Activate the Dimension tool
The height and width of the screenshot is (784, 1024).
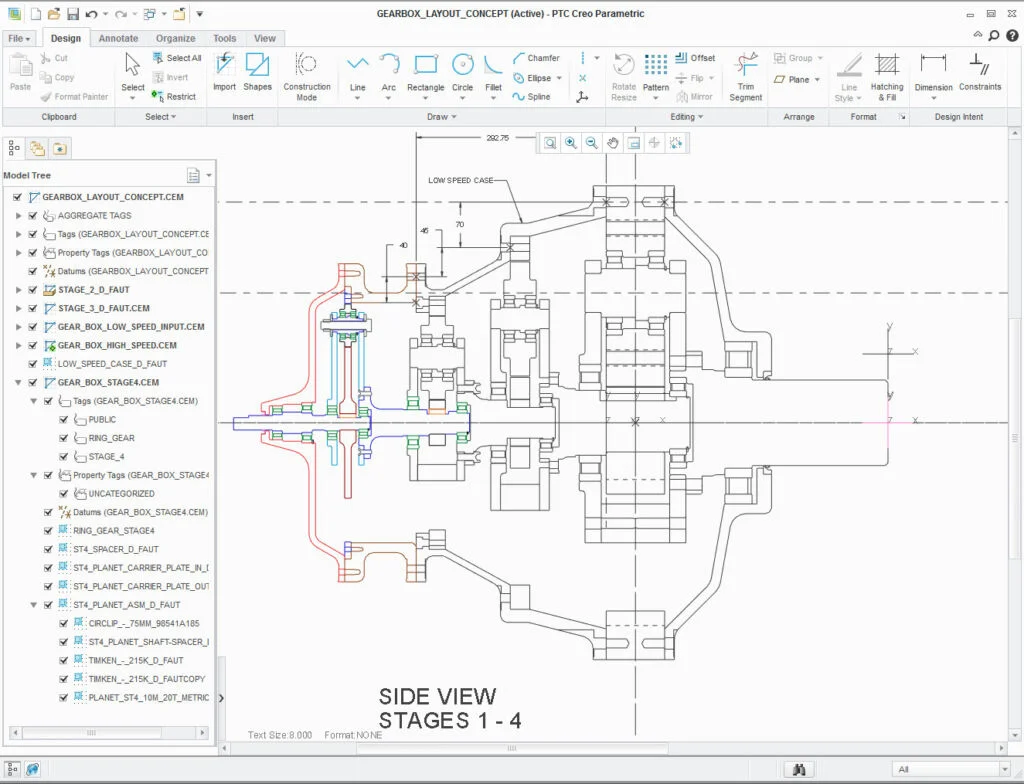[932, 78]
